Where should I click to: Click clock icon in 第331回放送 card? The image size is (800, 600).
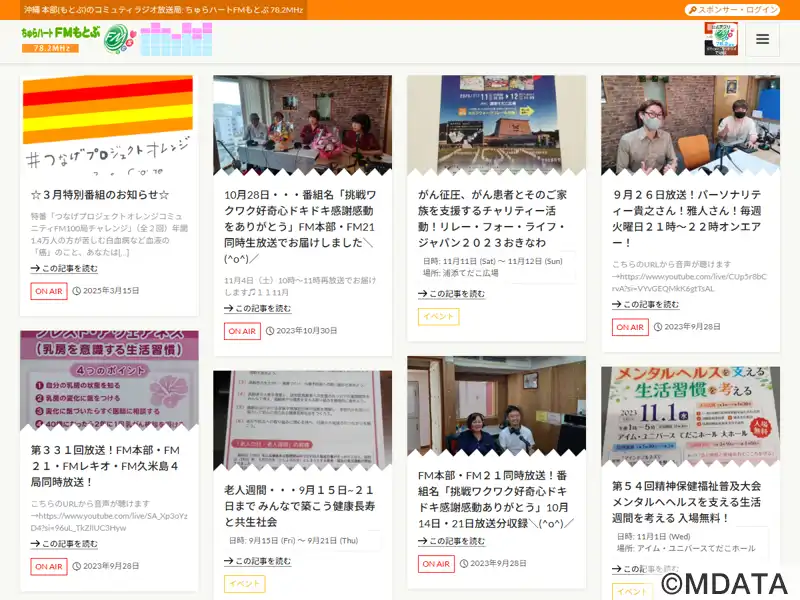pos(77,566)
